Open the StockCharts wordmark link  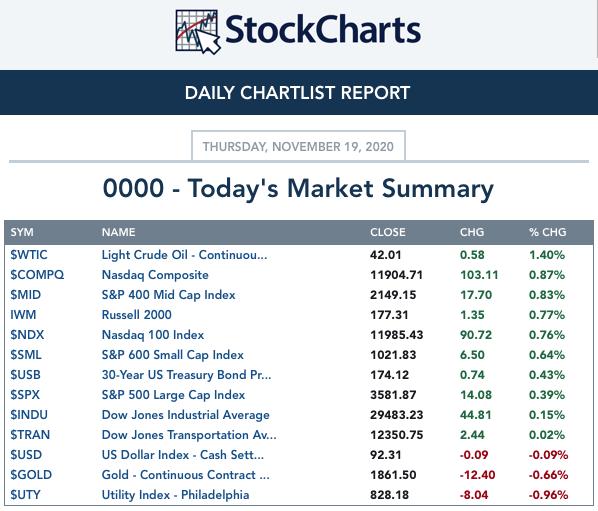(x=323, y=30)
